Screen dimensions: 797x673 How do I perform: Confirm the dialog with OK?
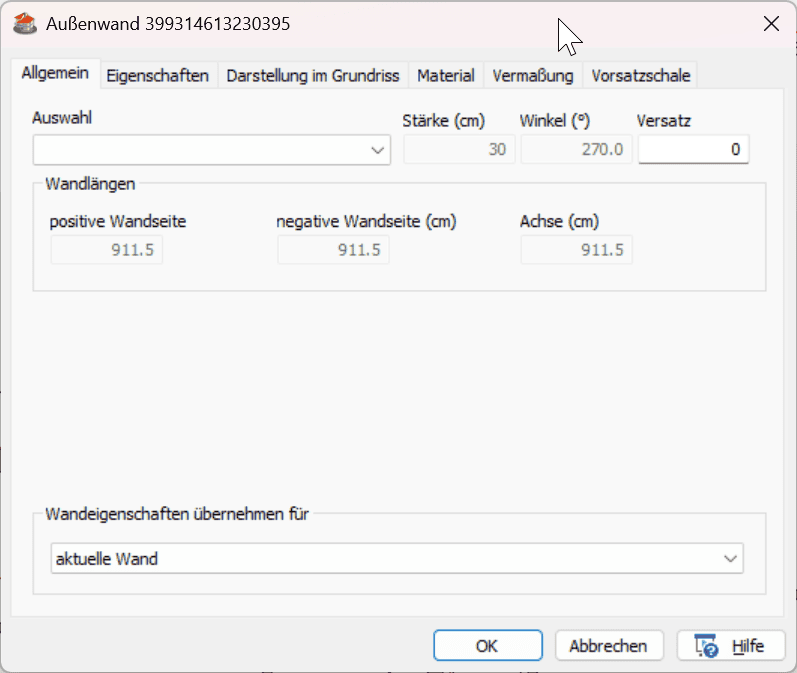488,646
